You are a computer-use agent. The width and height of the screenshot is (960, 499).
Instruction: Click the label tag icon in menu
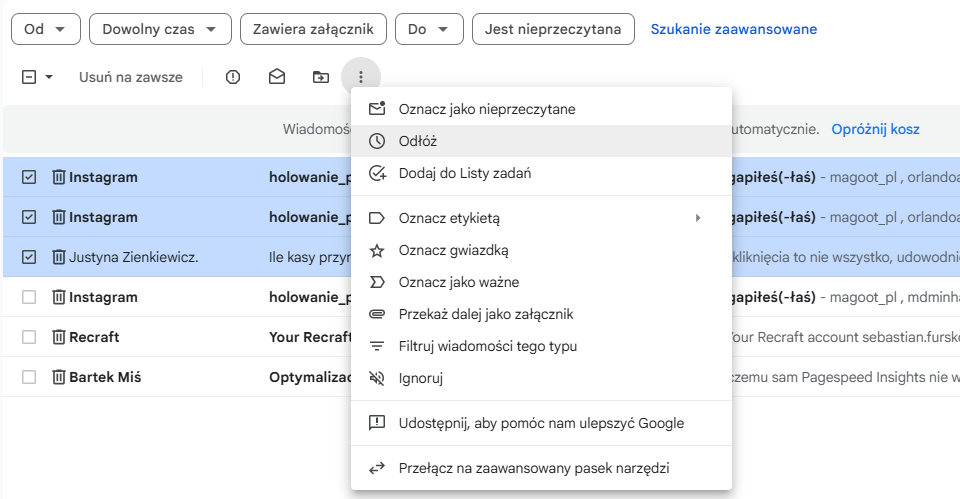[377, 218]
